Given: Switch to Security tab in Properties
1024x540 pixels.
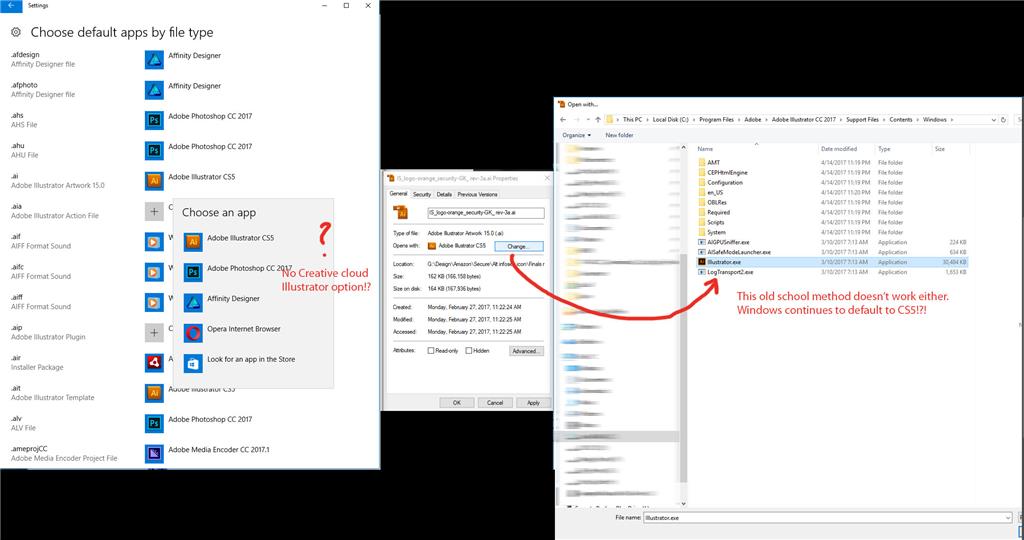Looking at the screenshot, I should click(x=422, y=195).
